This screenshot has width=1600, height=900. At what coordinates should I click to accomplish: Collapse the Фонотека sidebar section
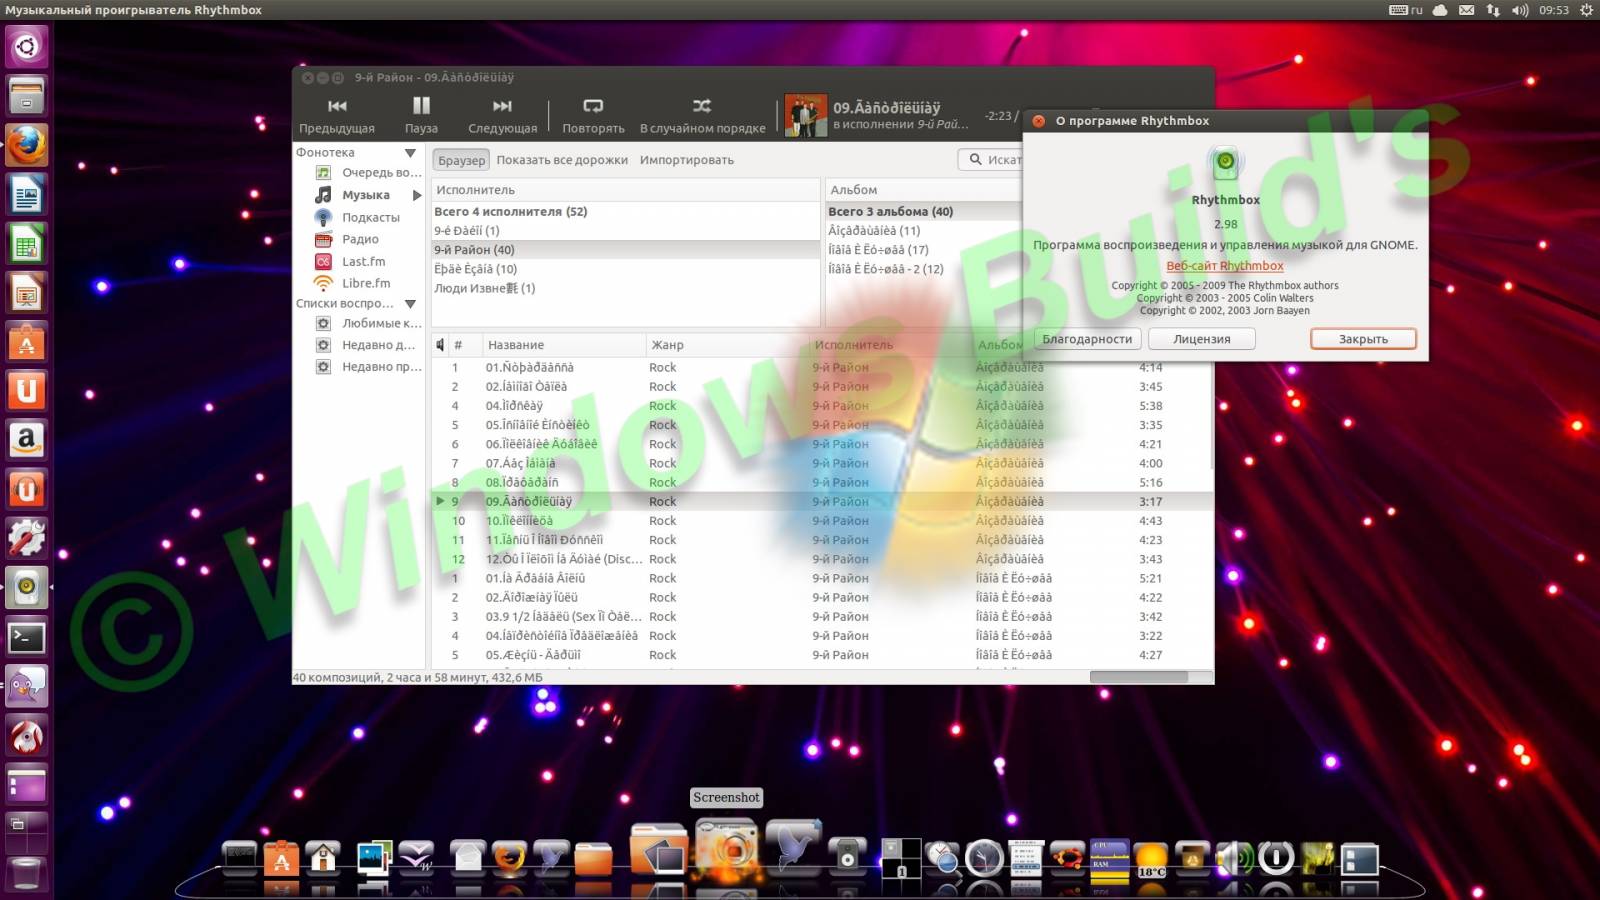coord(410,153)
